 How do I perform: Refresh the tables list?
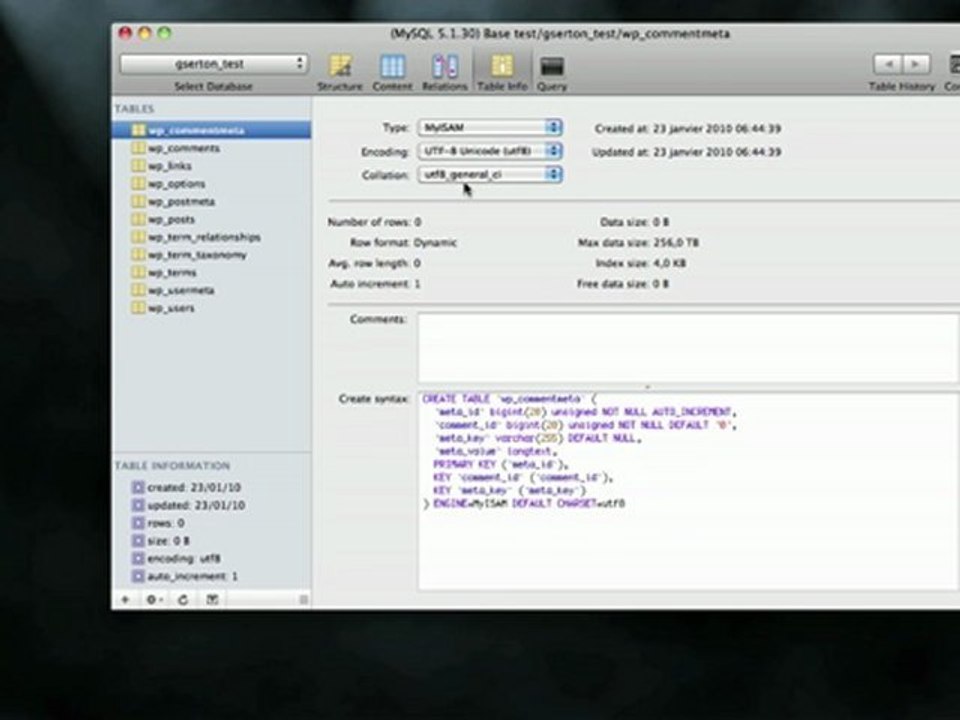click(182, 599)
